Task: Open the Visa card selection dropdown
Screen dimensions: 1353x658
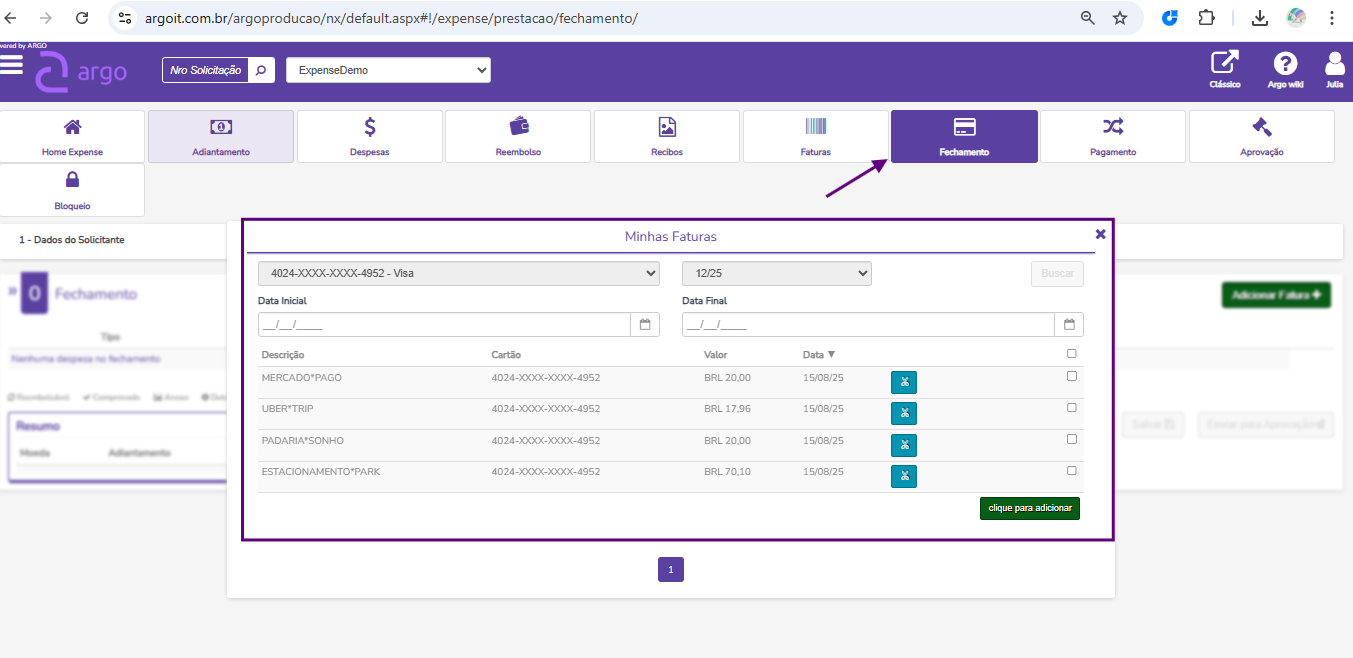Action: (x=458, y=273)
